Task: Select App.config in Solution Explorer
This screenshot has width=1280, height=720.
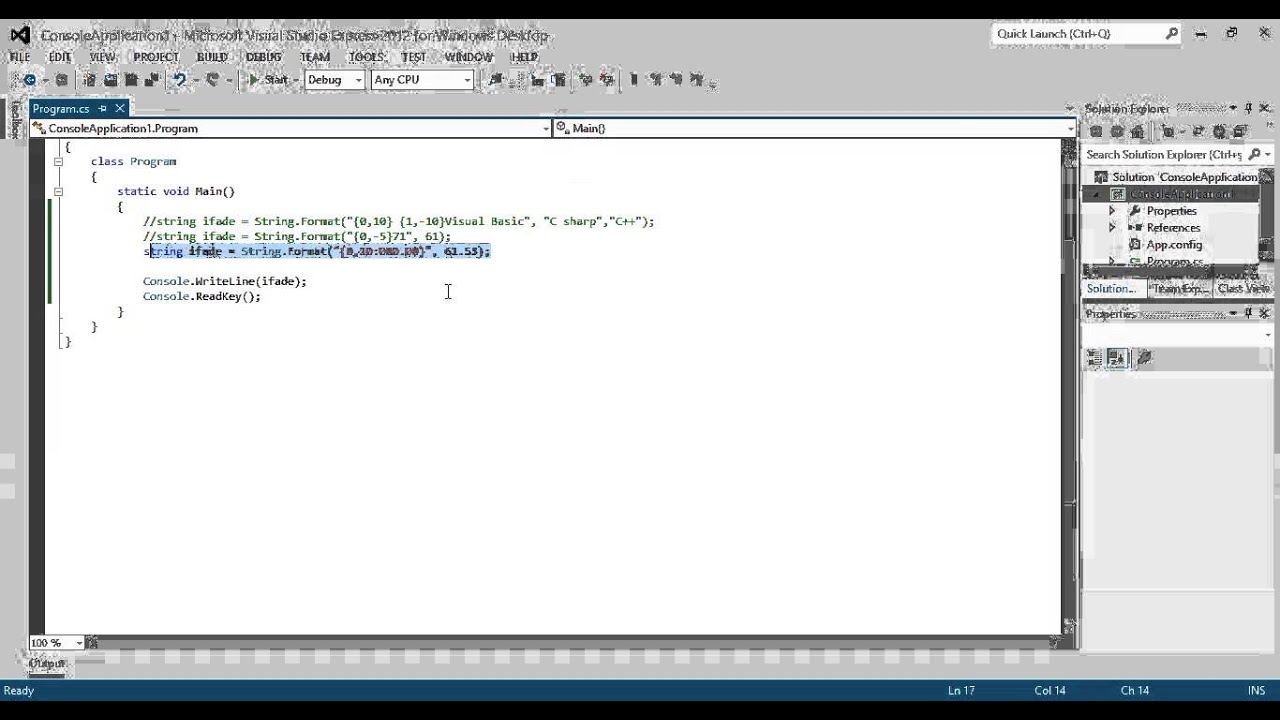Action: [1174, 245]
